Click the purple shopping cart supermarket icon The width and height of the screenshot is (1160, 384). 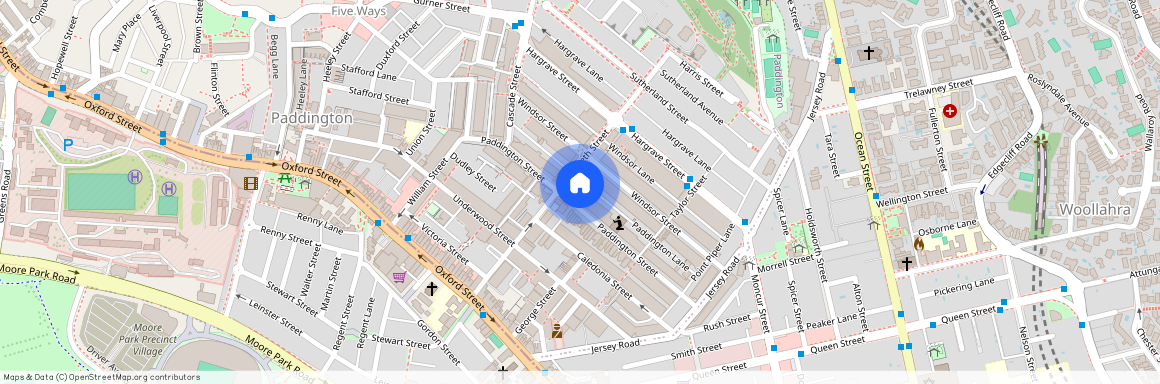point(399,277)
